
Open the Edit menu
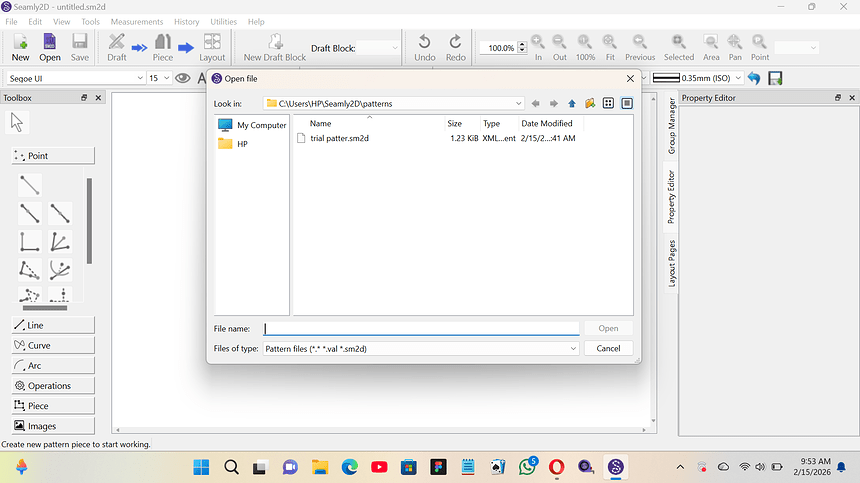tap(35, 22)
